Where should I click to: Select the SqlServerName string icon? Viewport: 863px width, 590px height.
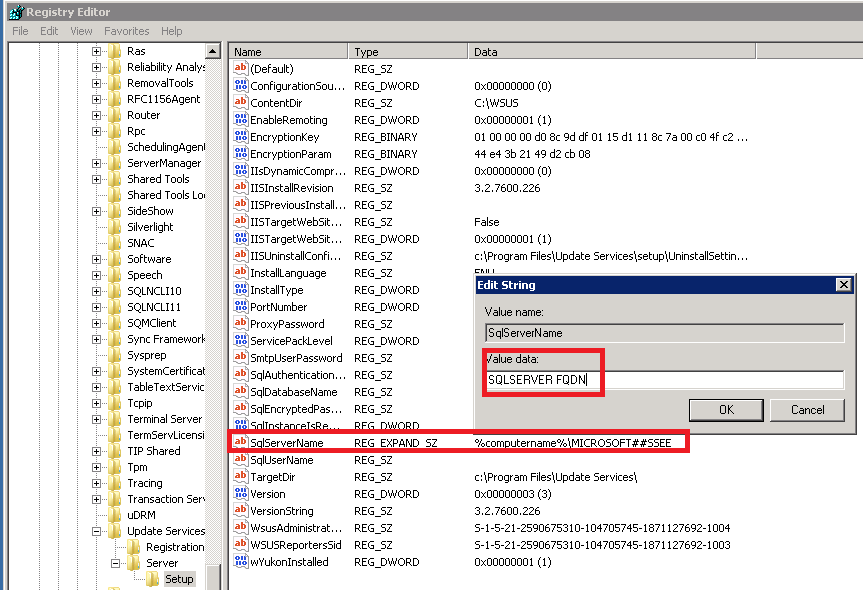(239, 441)
